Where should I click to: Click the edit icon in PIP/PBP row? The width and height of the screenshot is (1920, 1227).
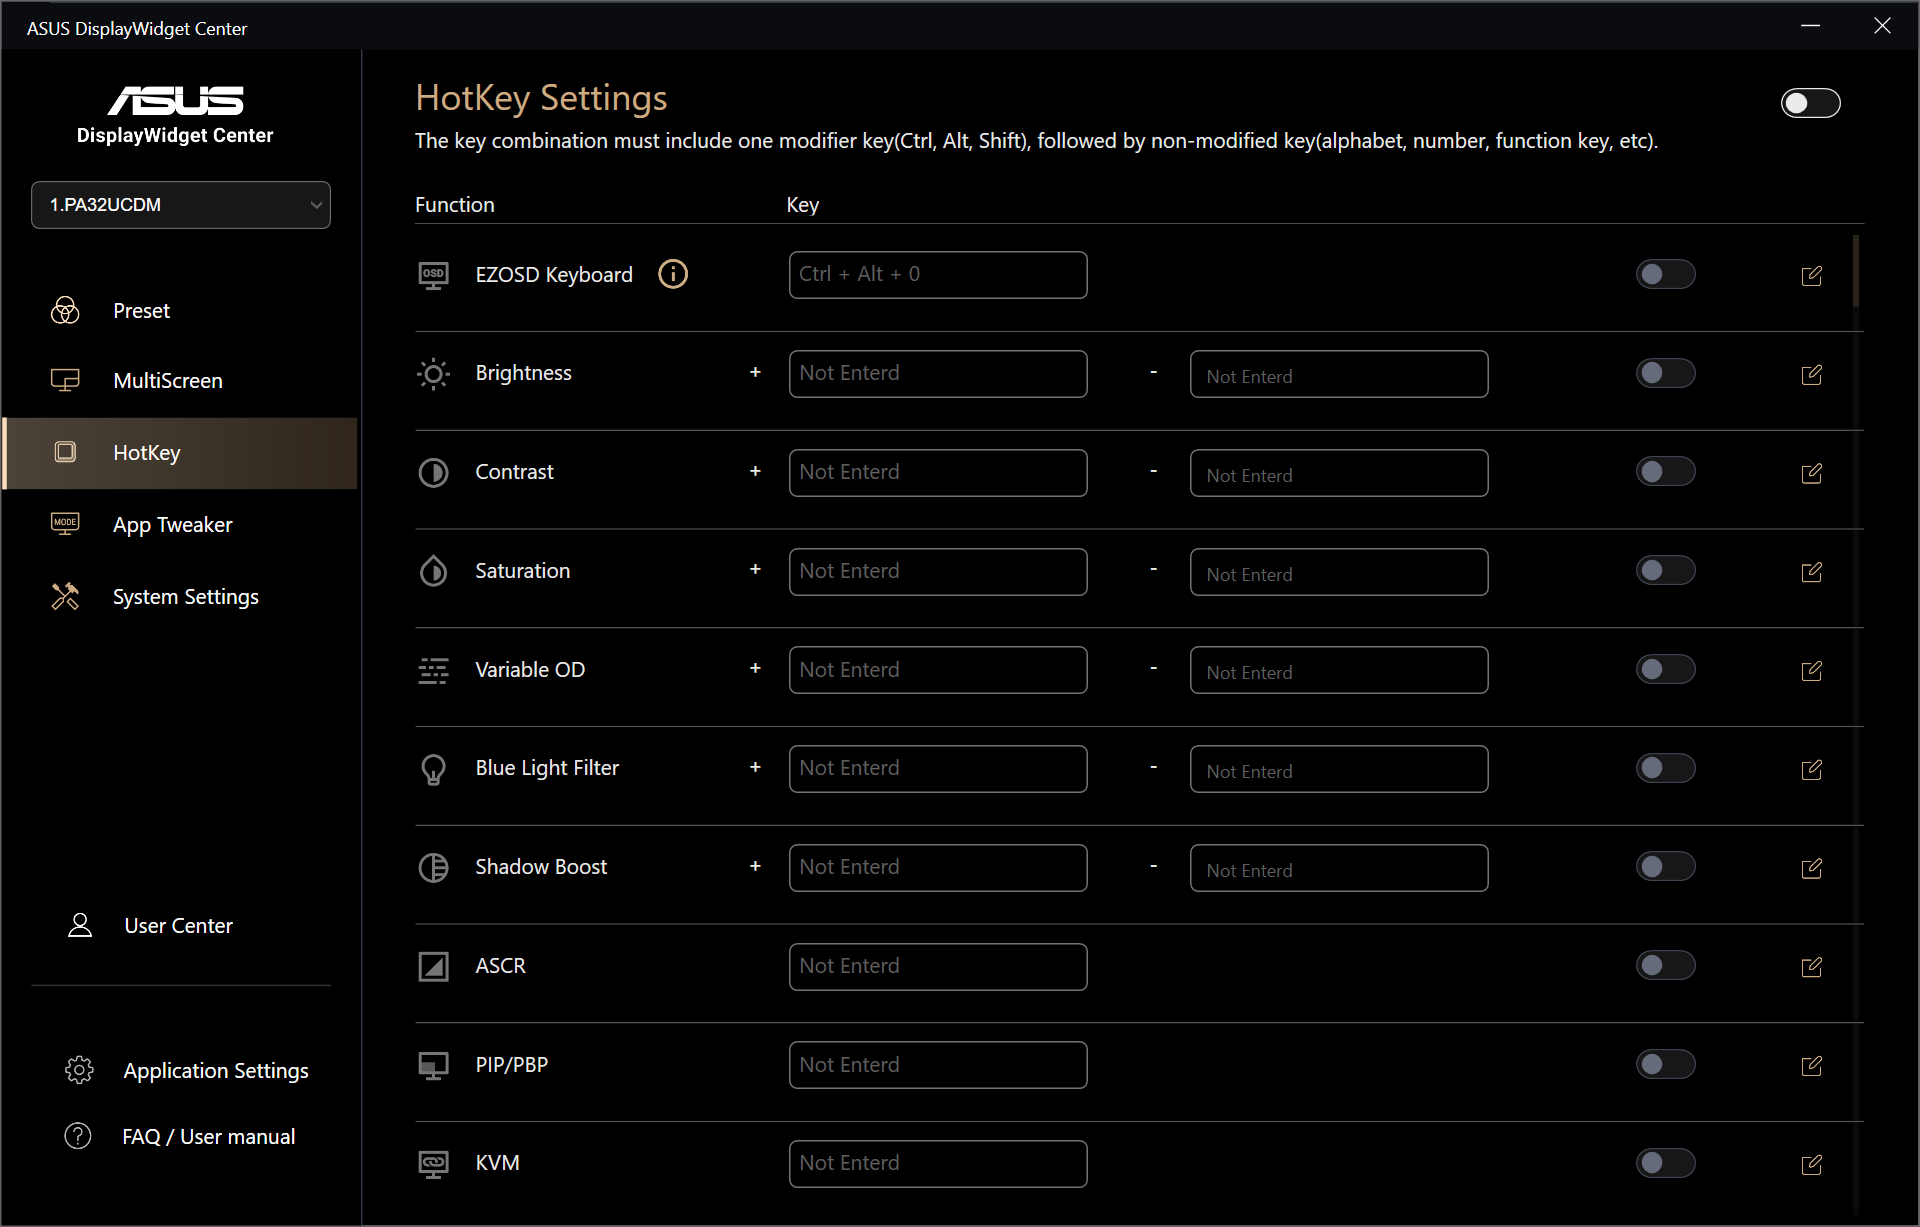coord(1811,1066)
